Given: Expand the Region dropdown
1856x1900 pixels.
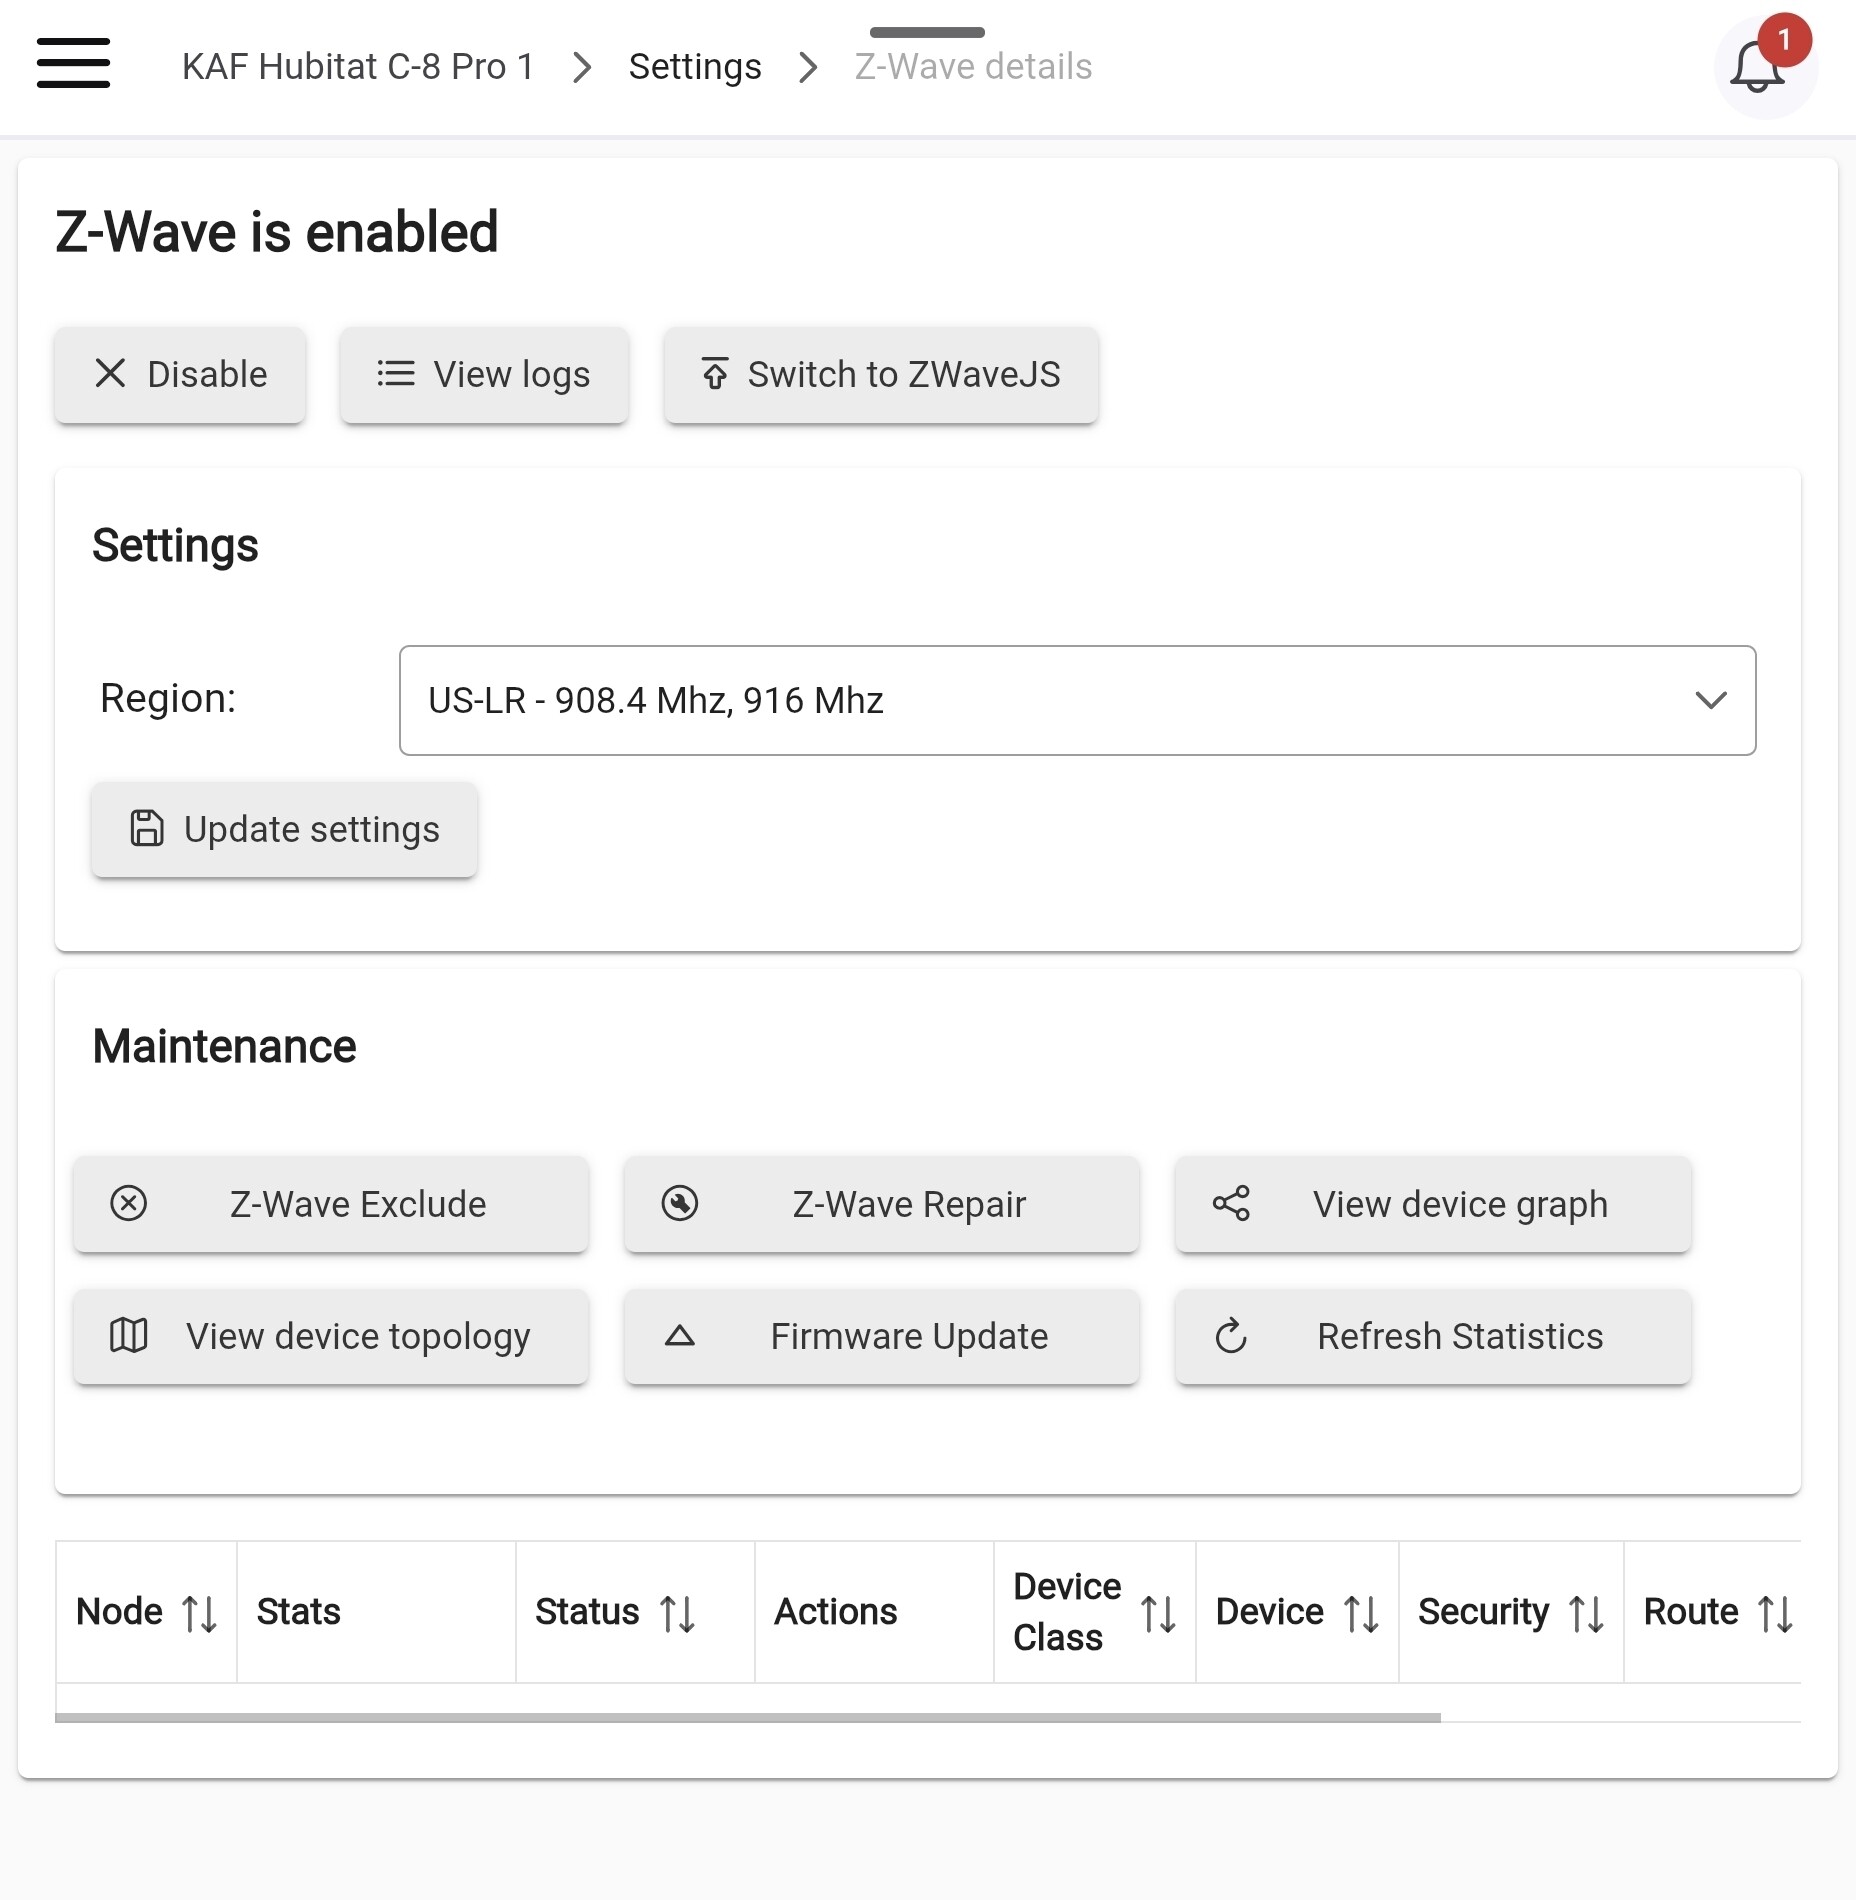Looking at the screenshot, I should pyautogui.click(x=1077, y=700).
